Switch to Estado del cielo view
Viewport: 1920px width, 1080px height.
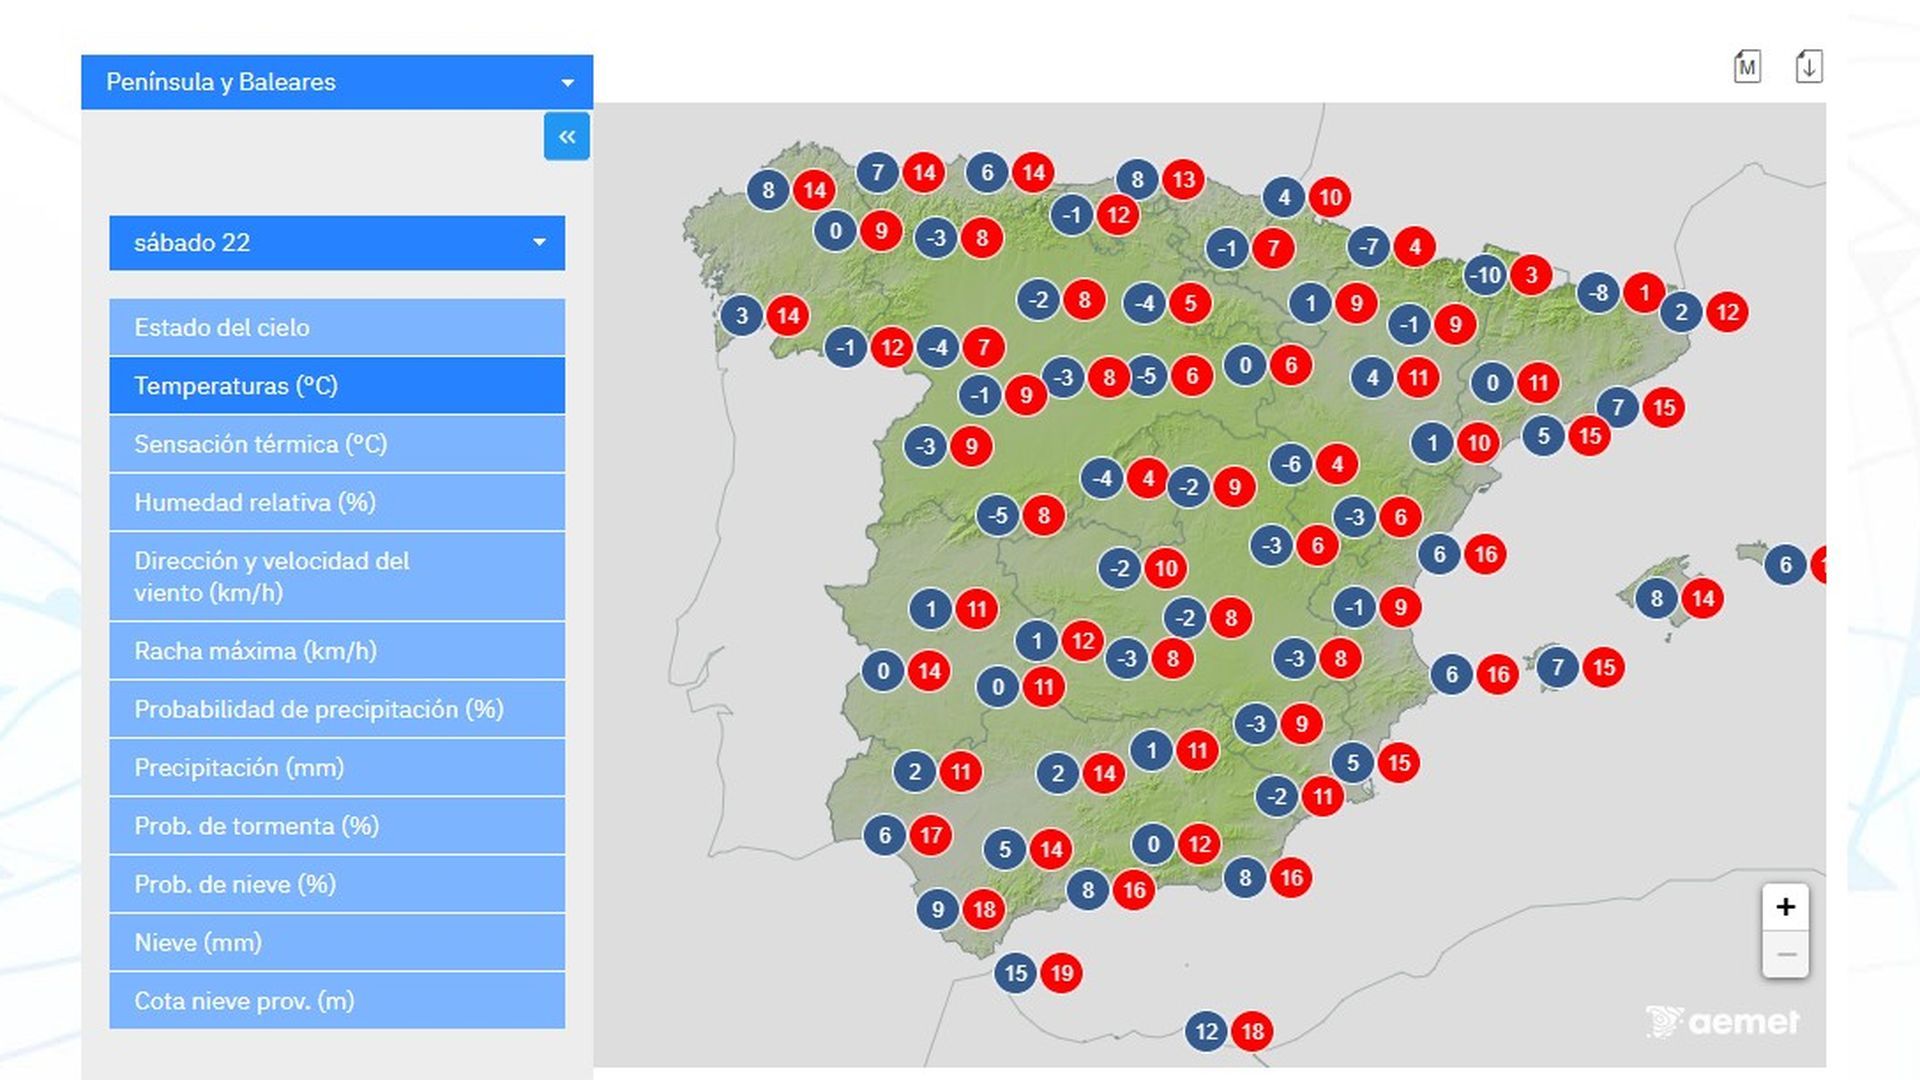pyautogui.click(x=336, y=327)
